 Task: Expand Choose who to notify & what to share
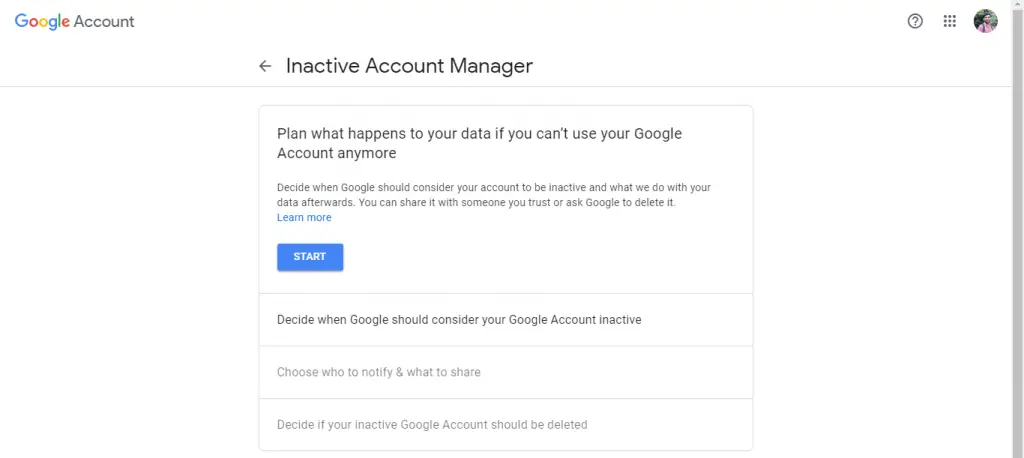(x=505, y=372)
